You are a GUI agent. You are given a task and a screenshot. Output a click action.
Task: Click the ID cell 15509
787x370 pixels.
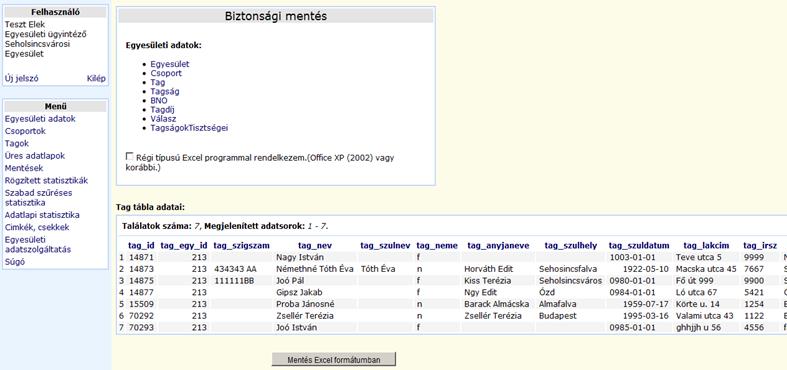point(142,304)
